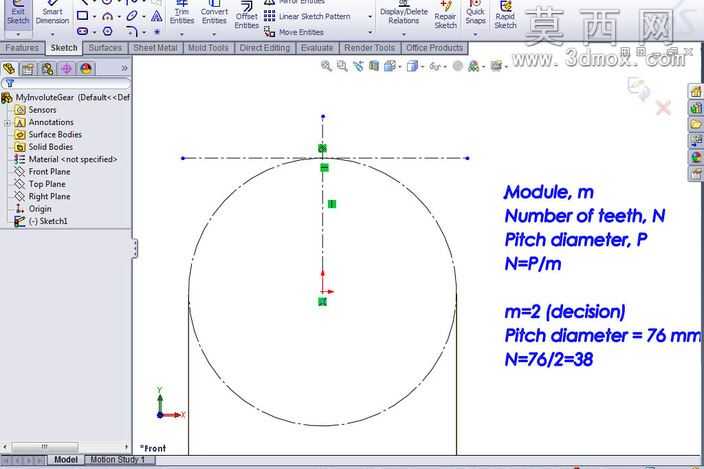Open the Smart Dimension dropdown arrow
The width and height of the screenshot is (704, 469).
coord(52,34)
